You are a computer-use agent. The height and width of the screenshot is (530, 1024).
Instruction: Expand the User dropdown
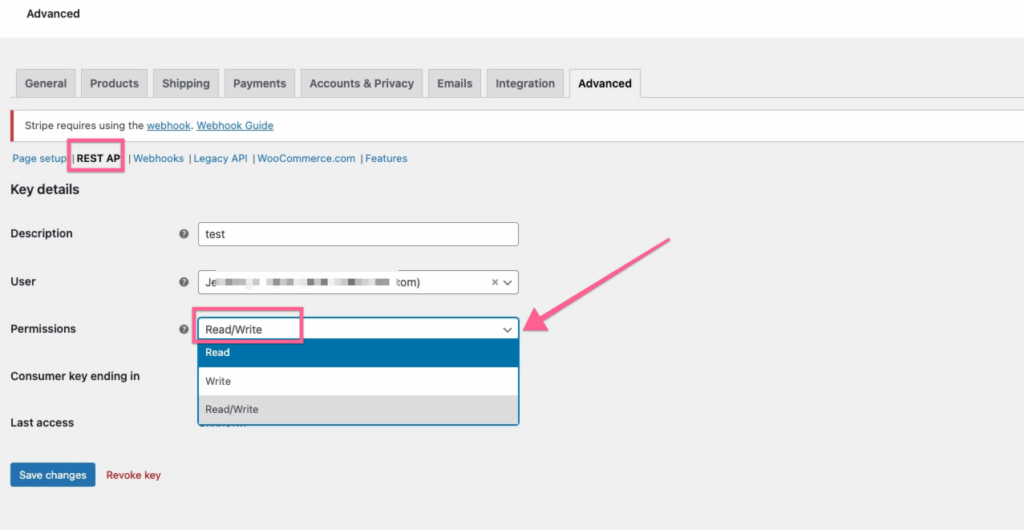click(x=507, y=282)
